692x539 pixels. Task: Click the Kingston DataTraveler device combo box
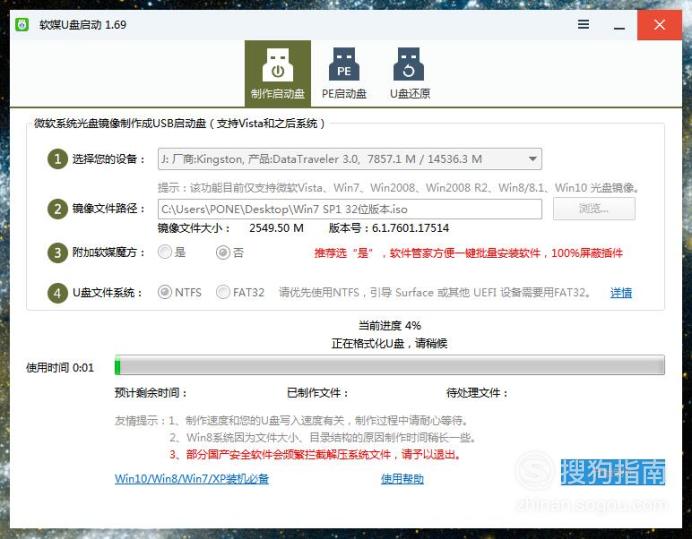pyautogui.click(x=350, y=159)
